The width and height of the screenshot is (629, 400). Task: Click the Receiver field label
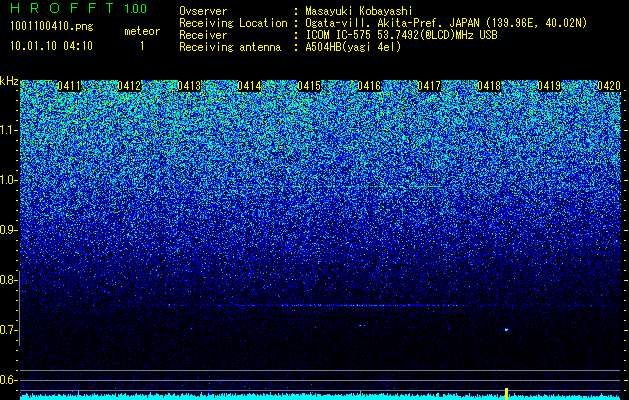click(203, 35)
